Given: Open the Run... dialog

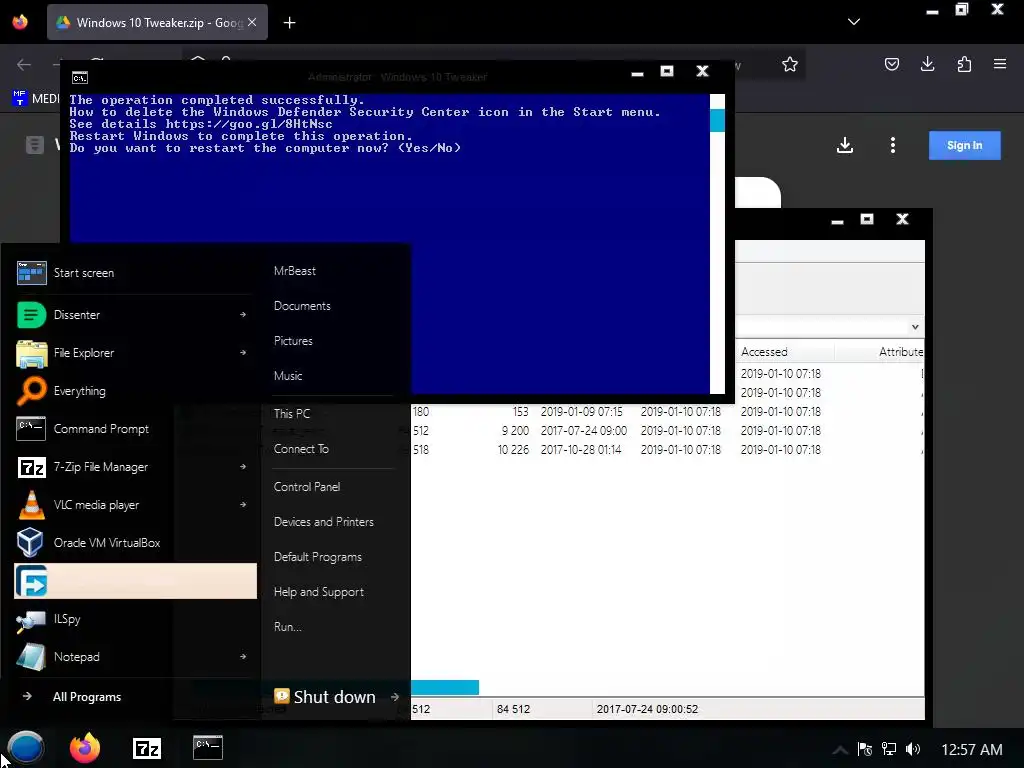Looking at the screenshot, I should coord(288,627).
